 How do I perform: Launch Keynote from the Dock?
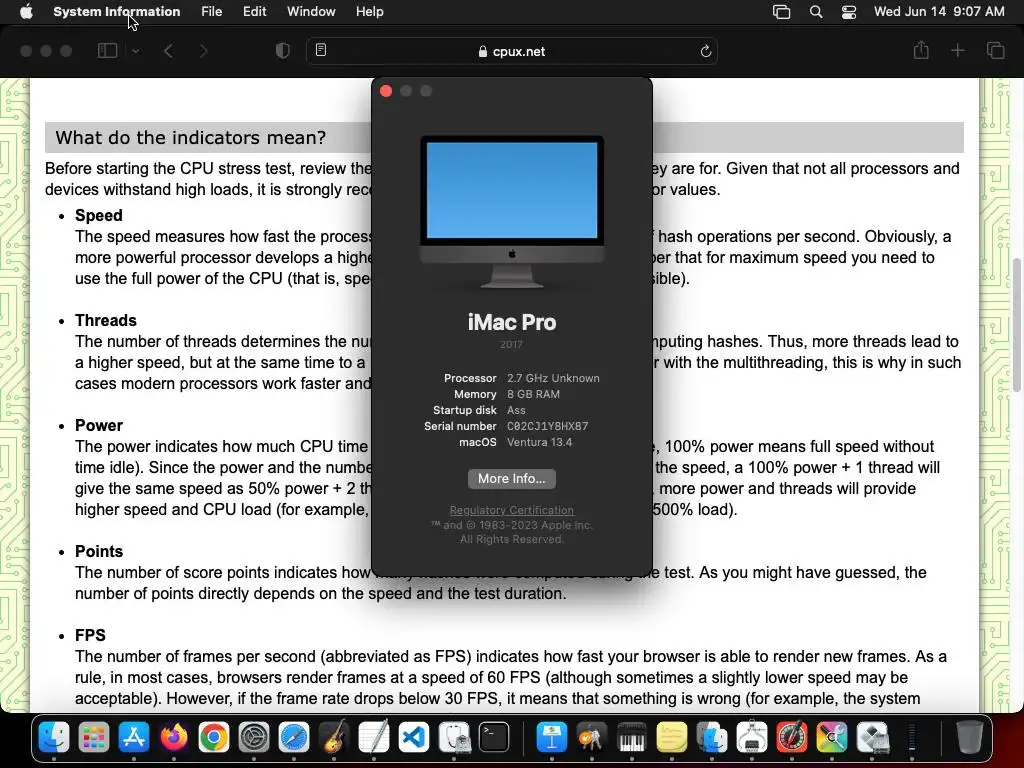point(552,738)
